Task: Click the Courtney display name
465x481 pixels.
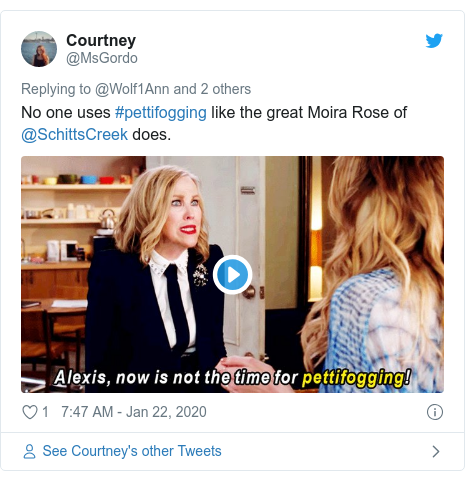Action: [x=101, y=41]
